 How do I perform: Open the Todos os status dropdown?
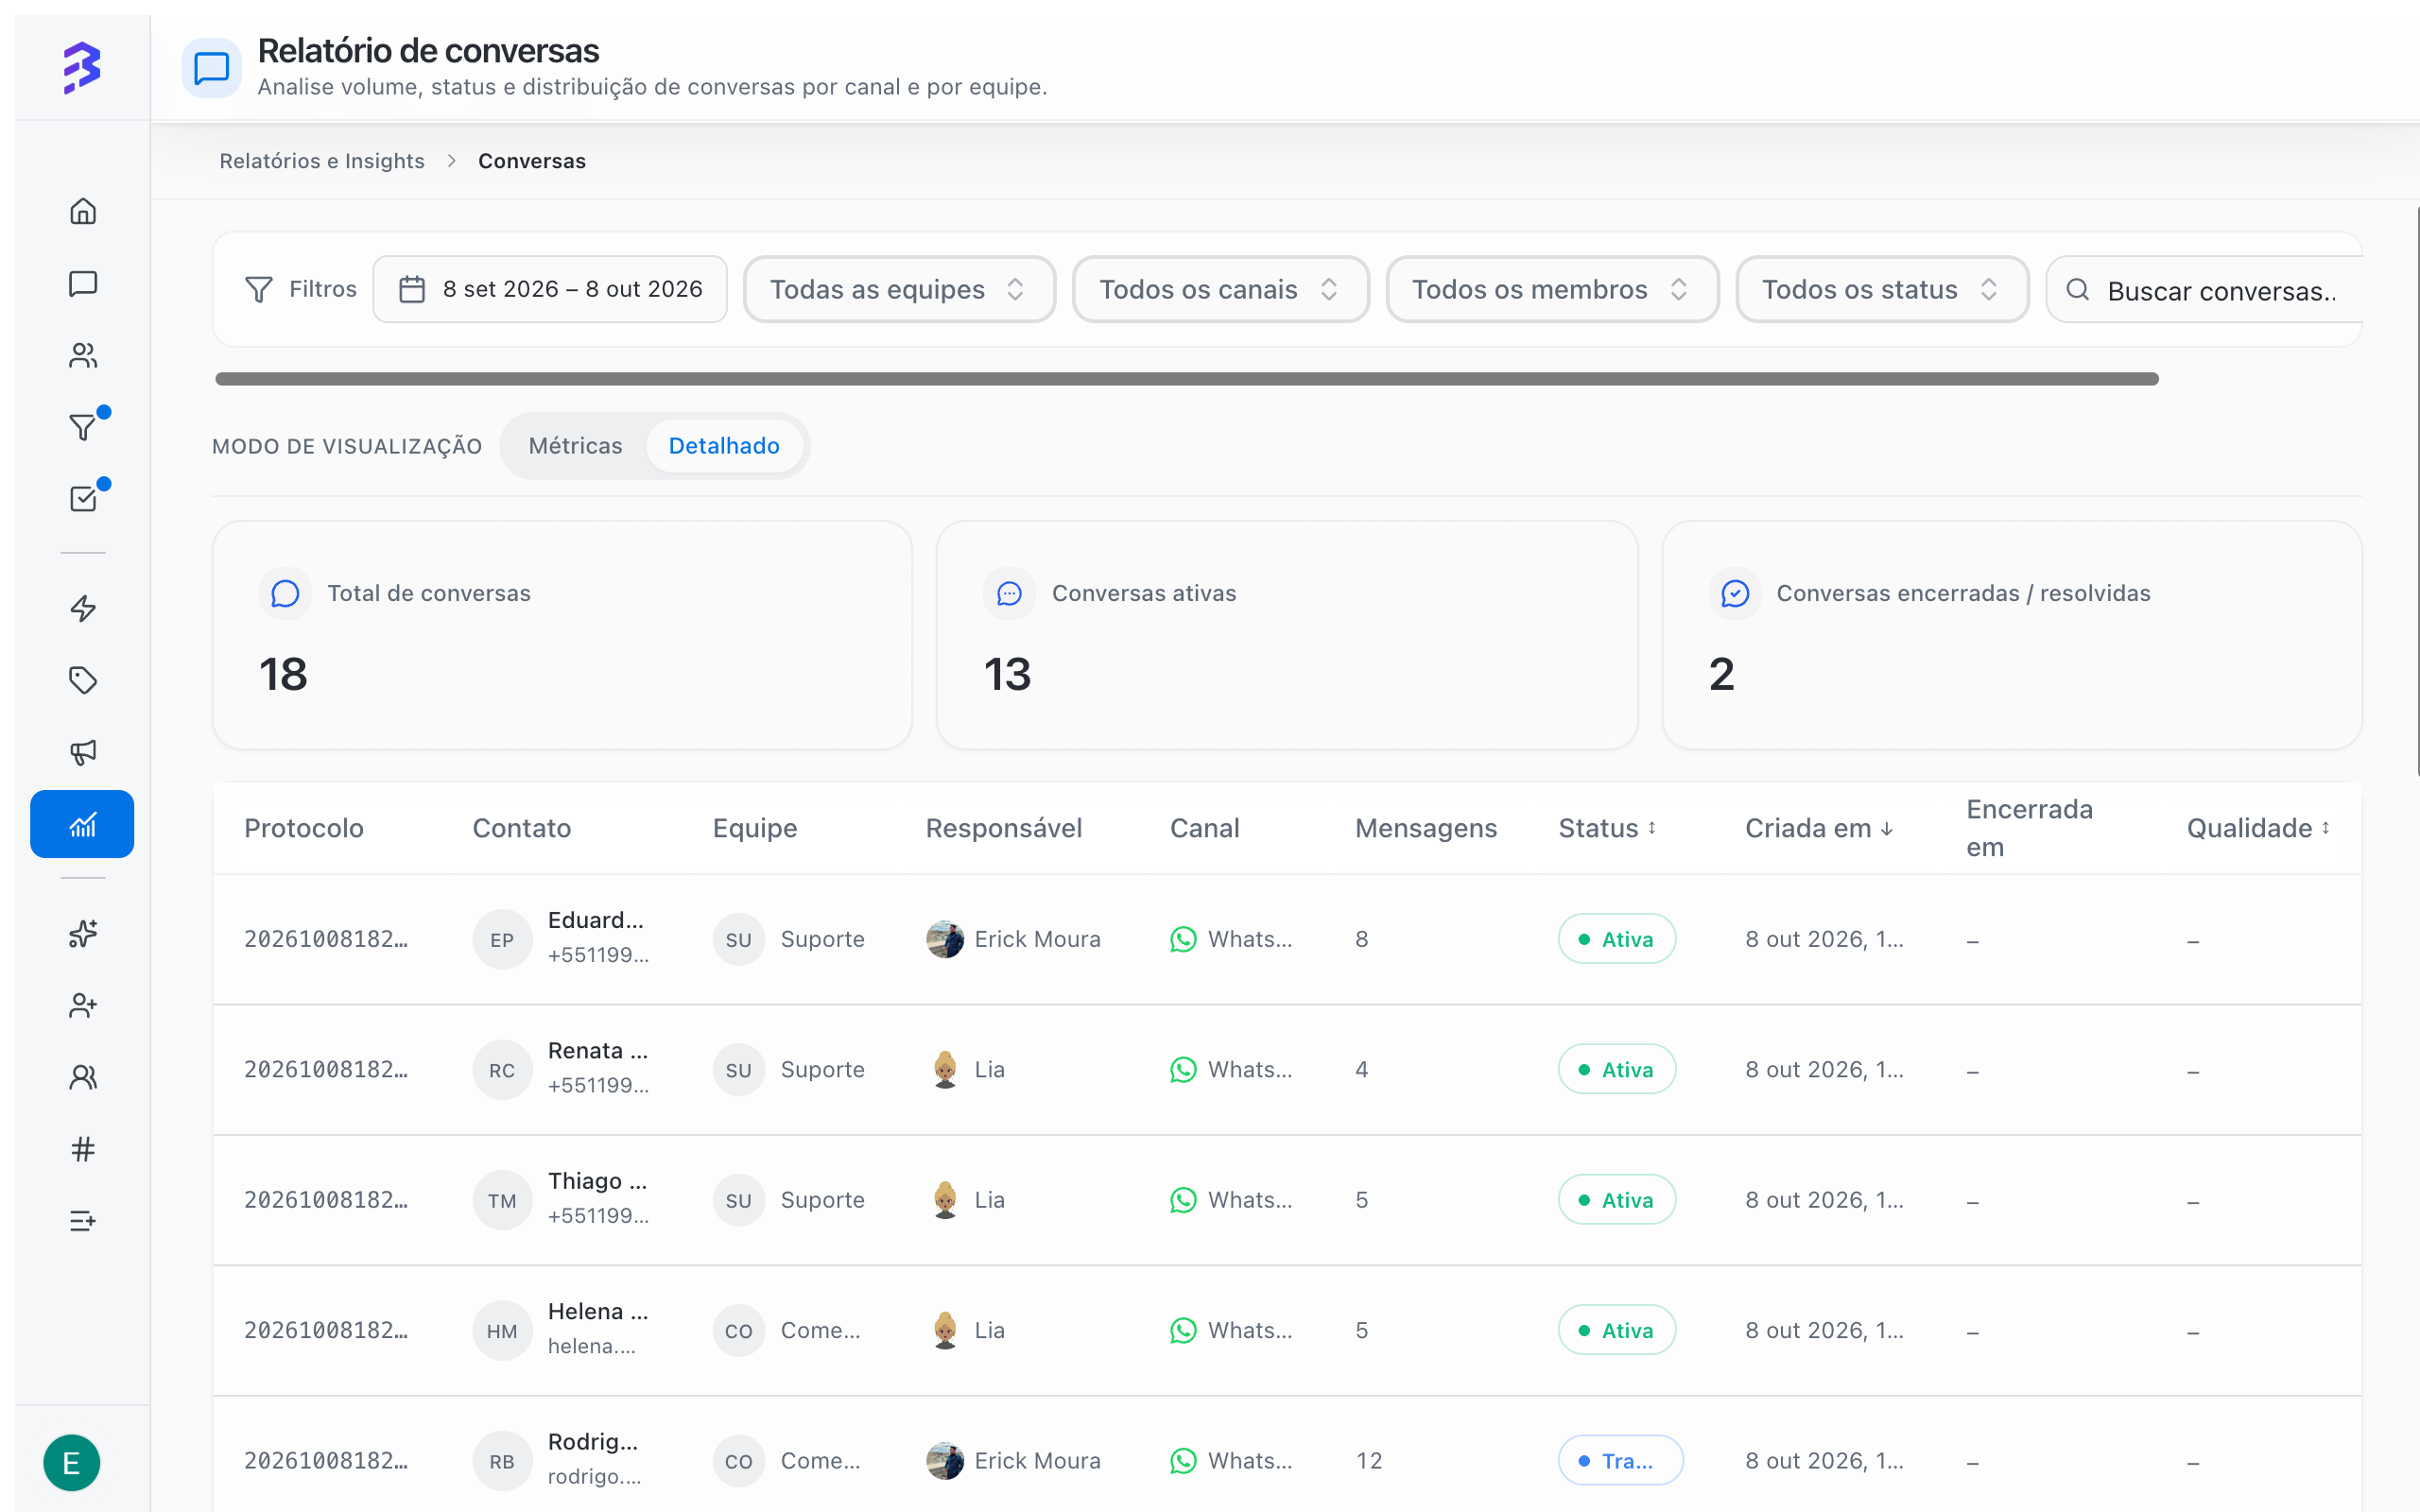[1882, 289]
